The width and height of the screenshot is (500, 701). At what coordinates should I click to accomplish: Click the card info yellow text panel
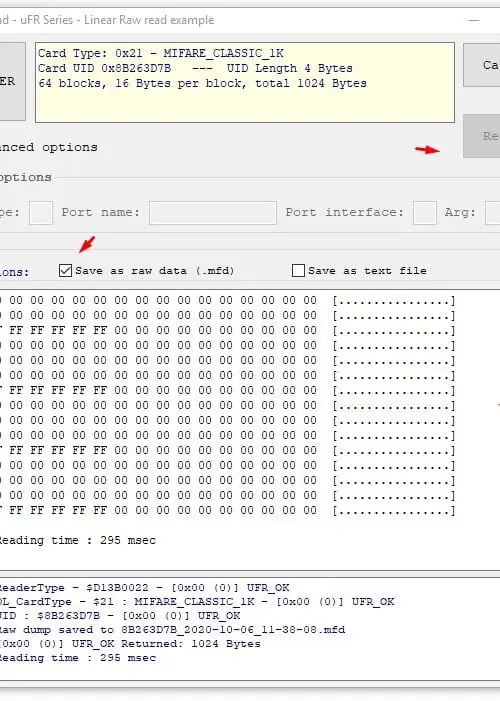[x=245, y=82]
